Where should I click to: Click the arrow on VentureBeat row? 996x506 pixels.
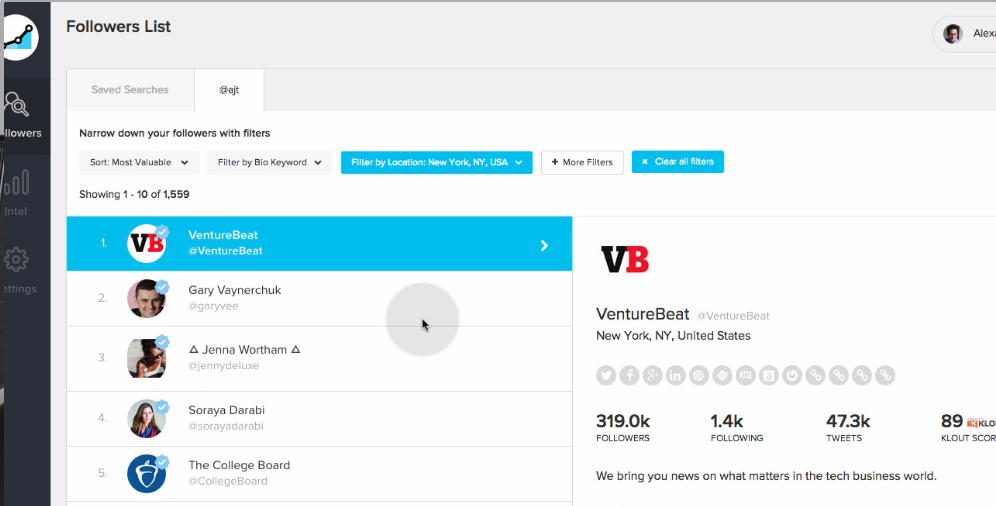click(544, 245)
